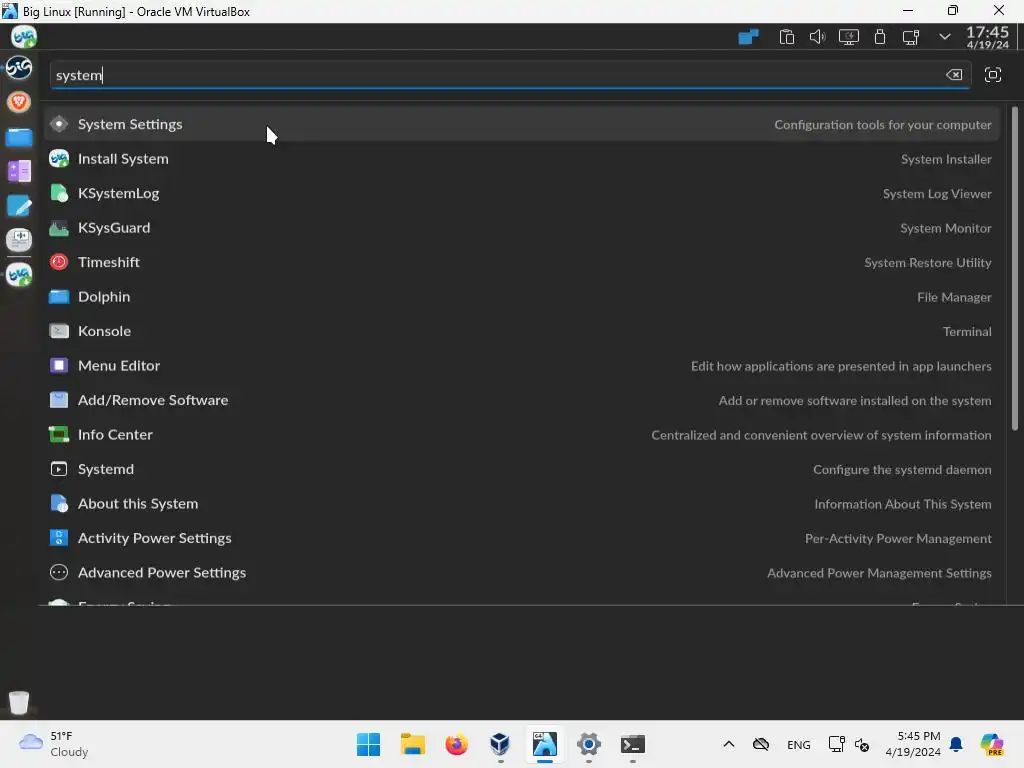Open the Menu Editor icon
The image size is (1024, 768).
(59, 366)
